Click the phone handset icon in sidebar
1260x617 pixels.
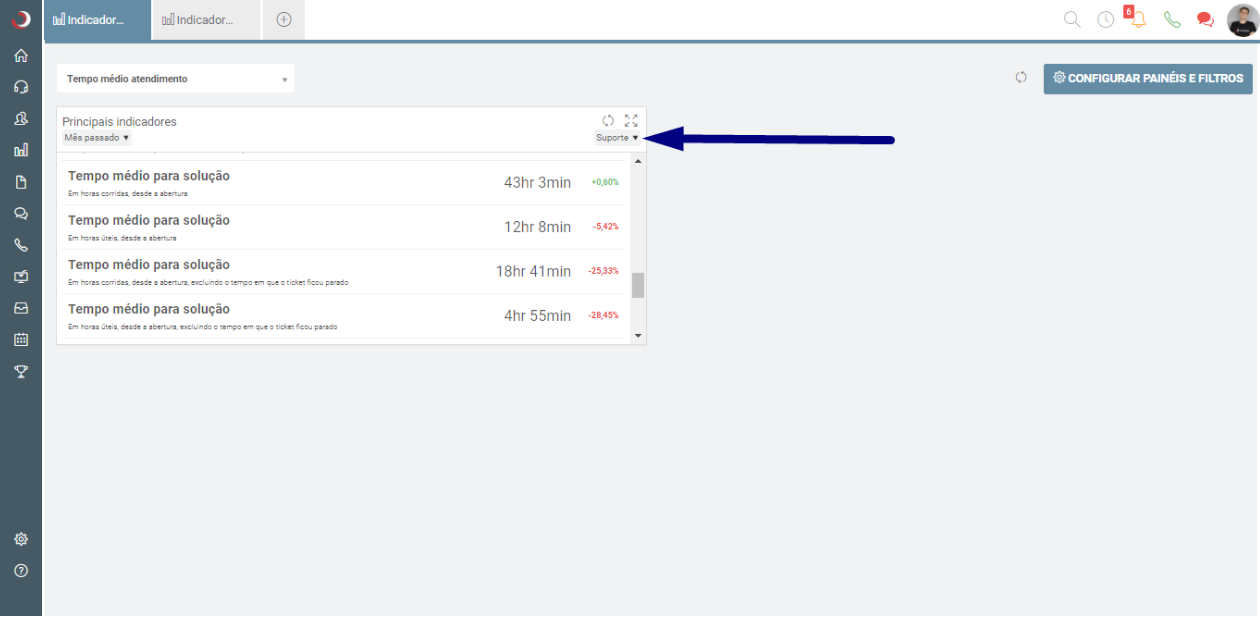coord(21,245)
